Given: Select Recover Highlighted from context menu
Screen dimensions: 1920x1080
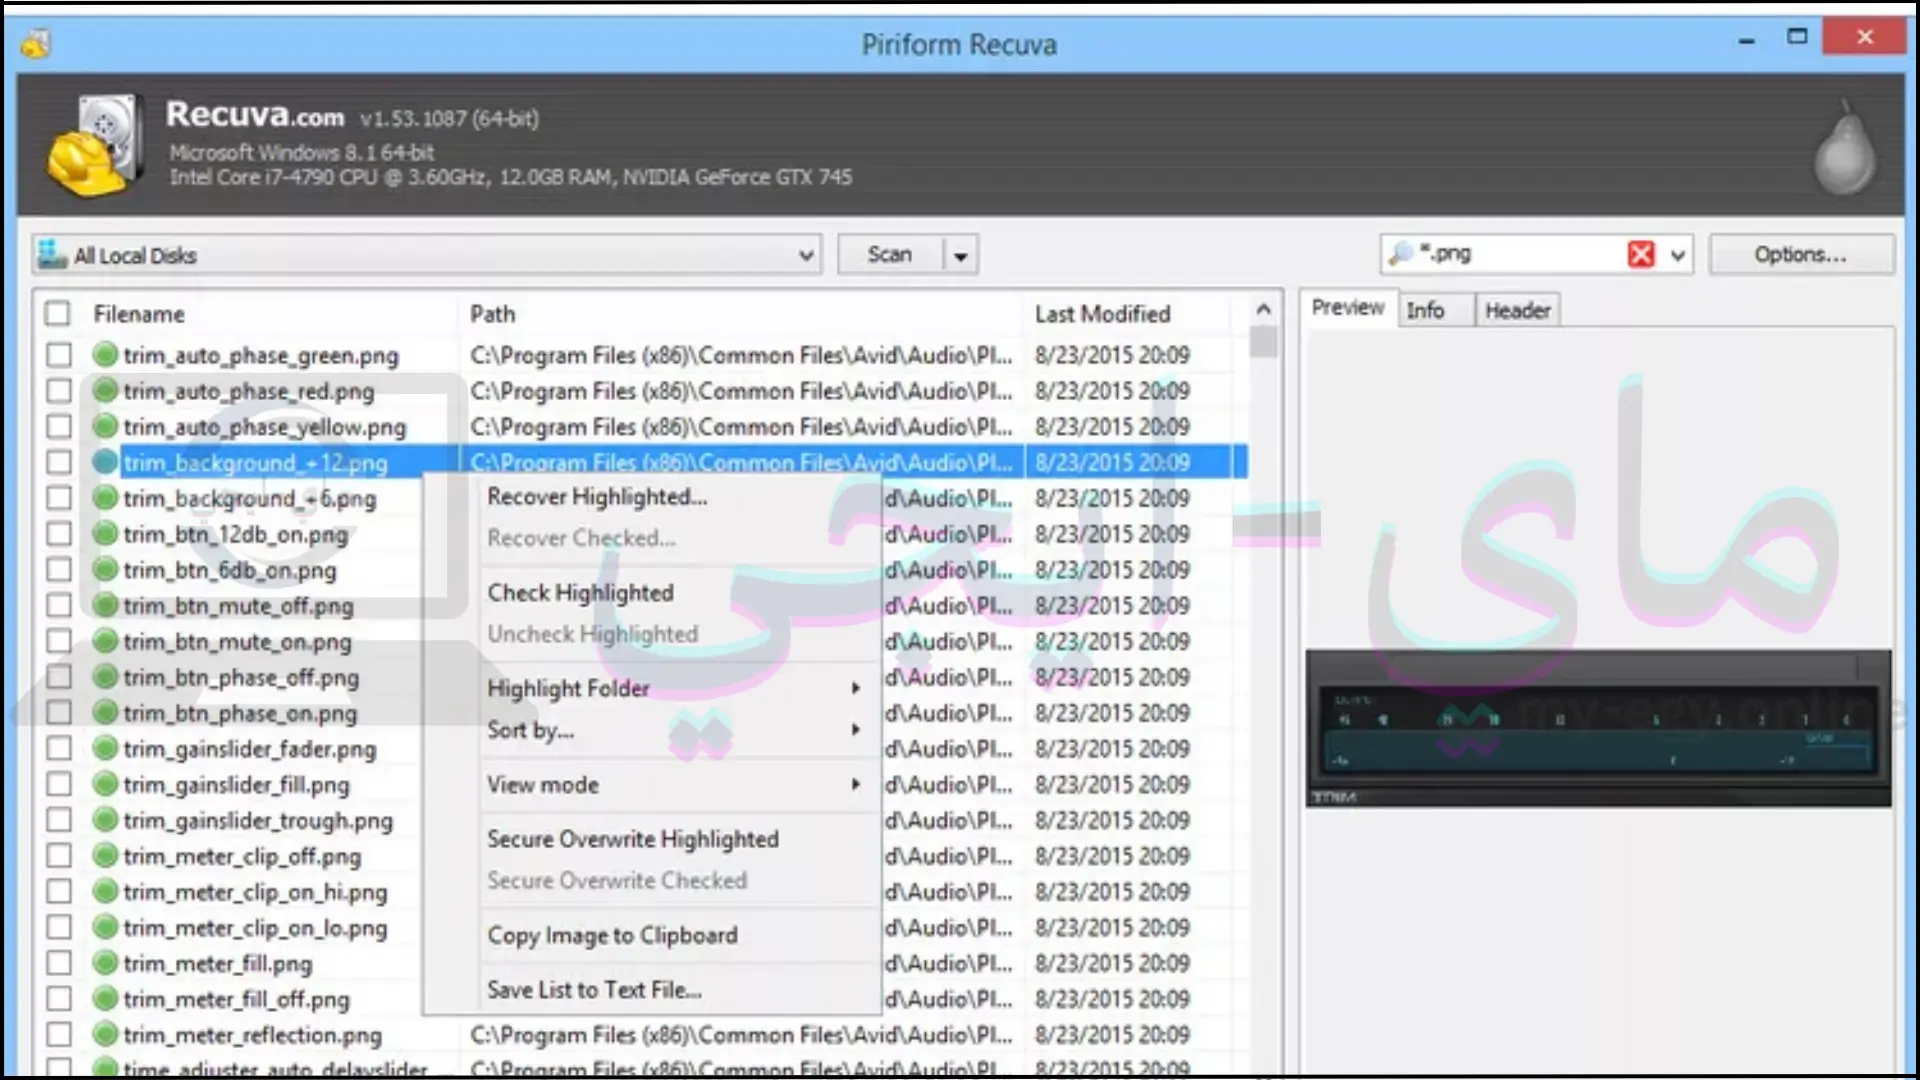Looking at the screenshot, I should (596, 497).
